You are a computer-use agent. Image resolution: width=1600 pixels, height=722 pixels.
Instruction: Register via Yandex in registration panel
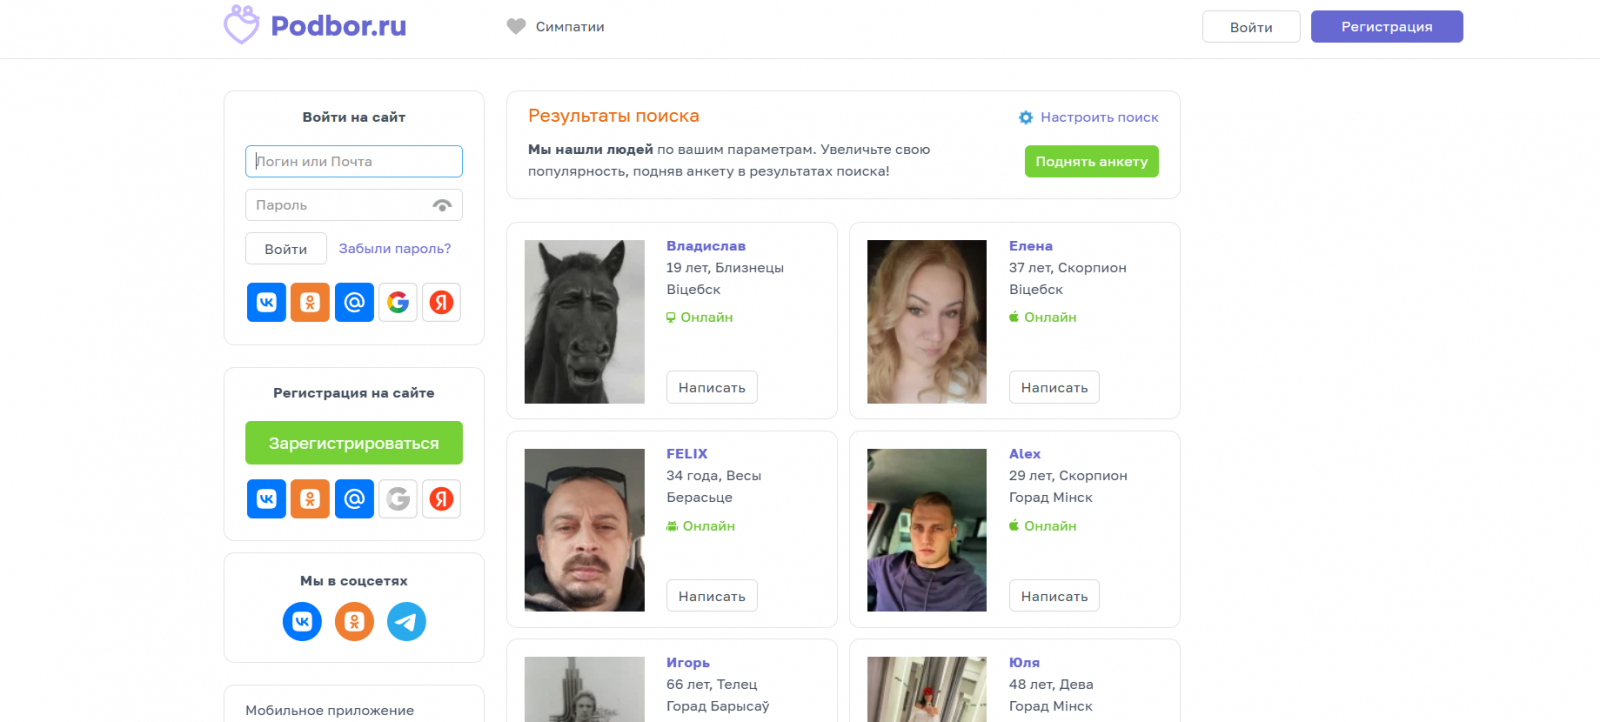tap(442, 498)
